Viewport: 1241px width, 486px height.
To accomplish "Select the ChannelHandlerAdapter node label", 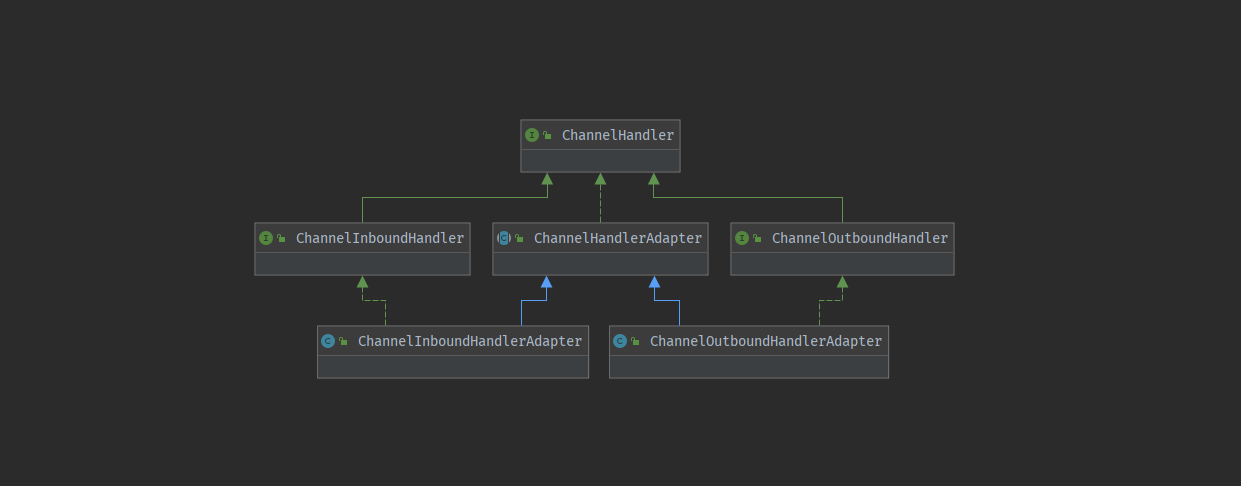I will 617,238.
